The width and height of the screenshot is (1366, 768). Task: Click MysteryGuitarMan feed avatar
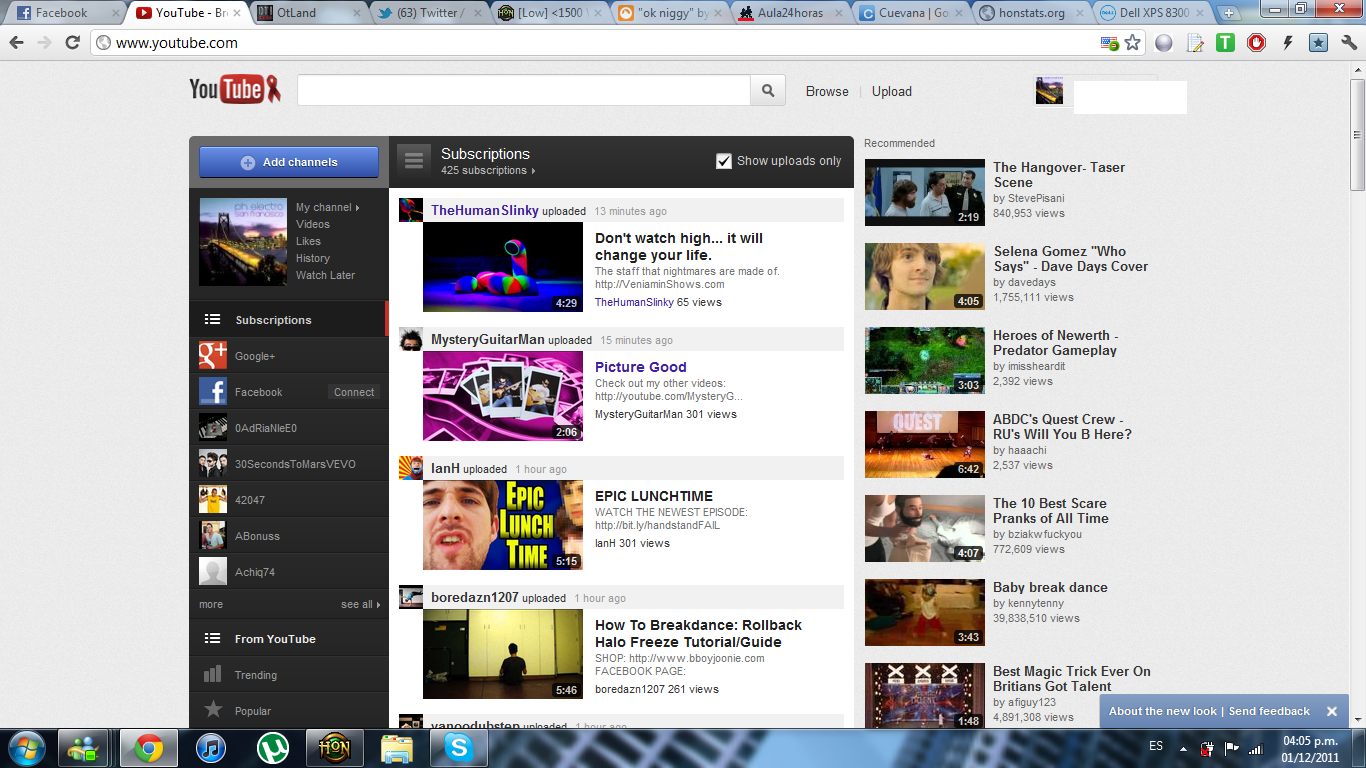point(411,339)
